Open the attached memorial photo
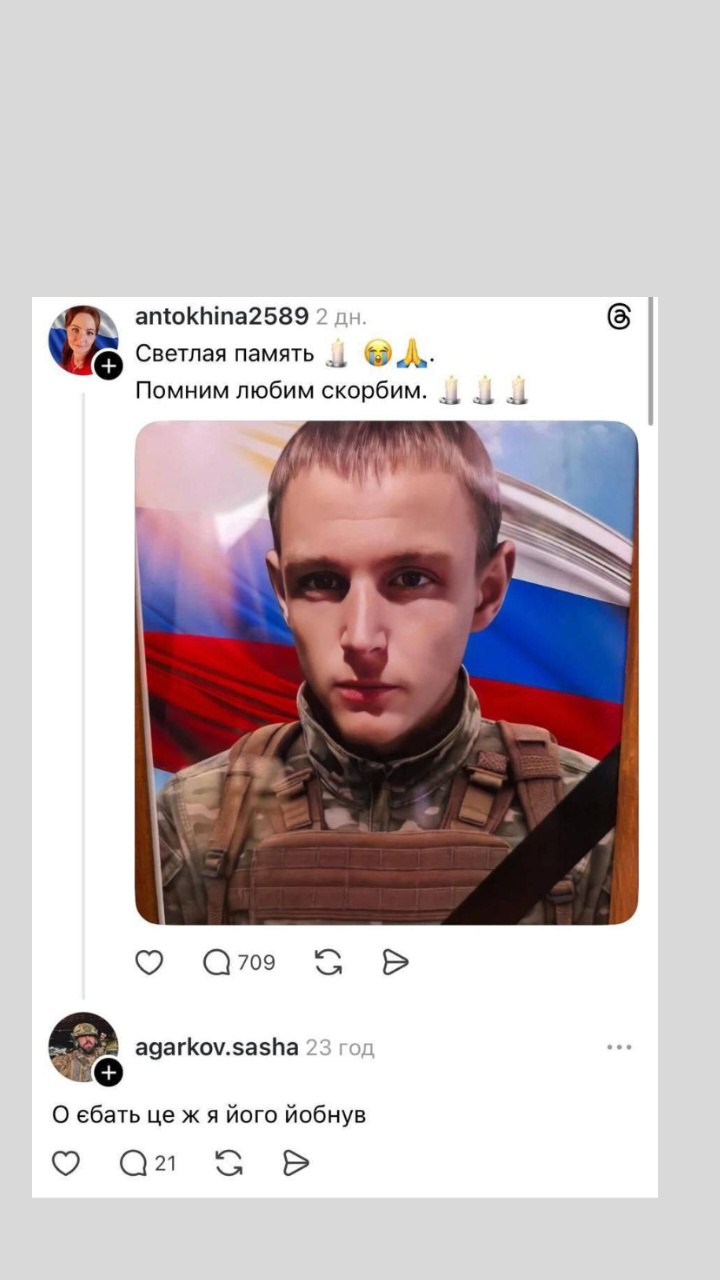The image size is (720, 1280). click(386, 672)
